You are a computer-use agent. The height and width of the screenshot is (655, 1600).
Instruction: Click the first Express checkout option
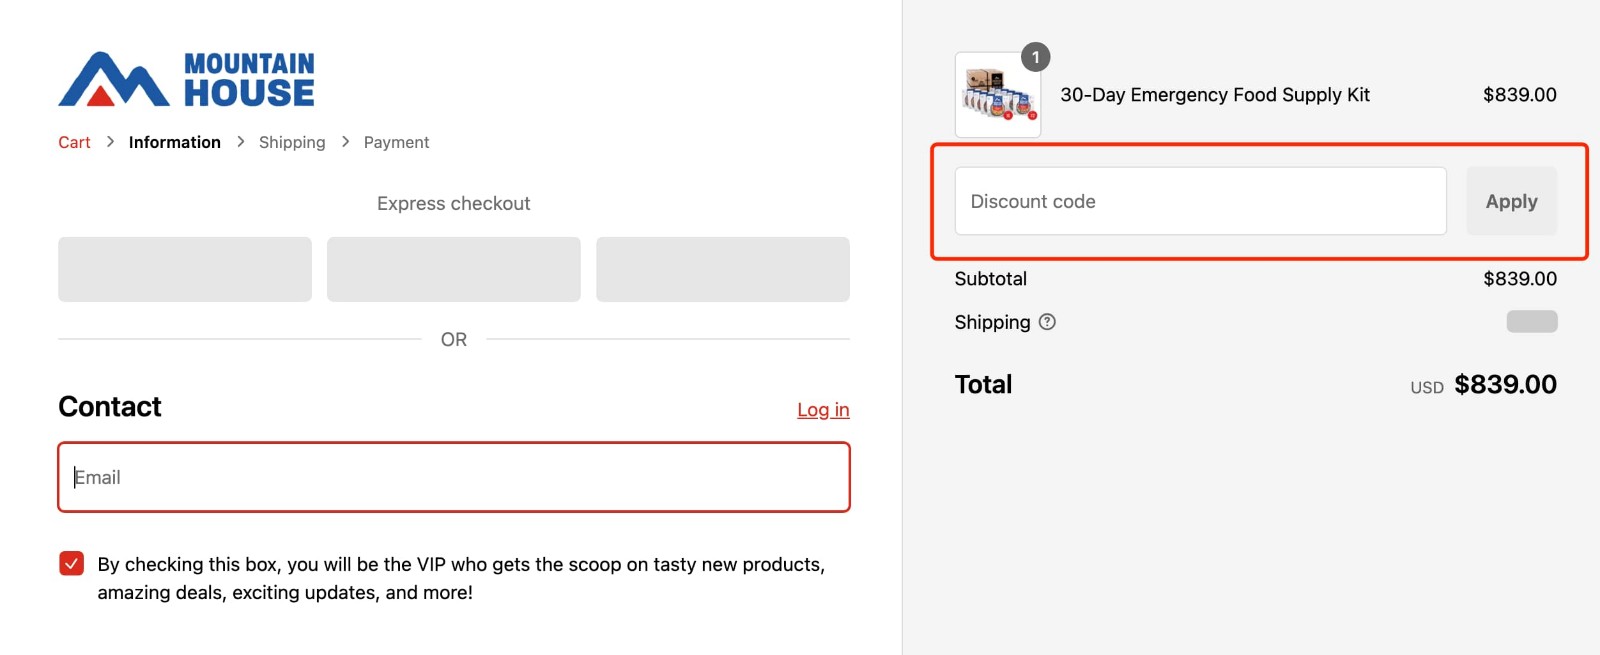[x=184, y=268]
